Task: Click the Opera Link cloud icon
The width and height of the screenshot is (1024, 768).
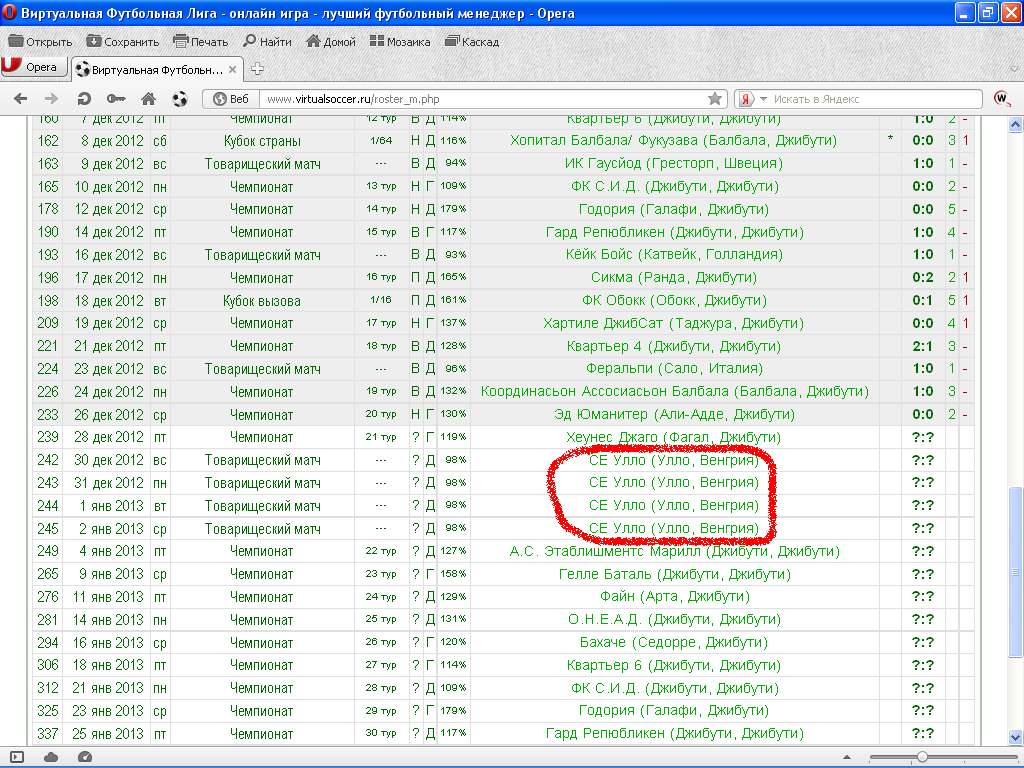Action: tap(51, 758)
